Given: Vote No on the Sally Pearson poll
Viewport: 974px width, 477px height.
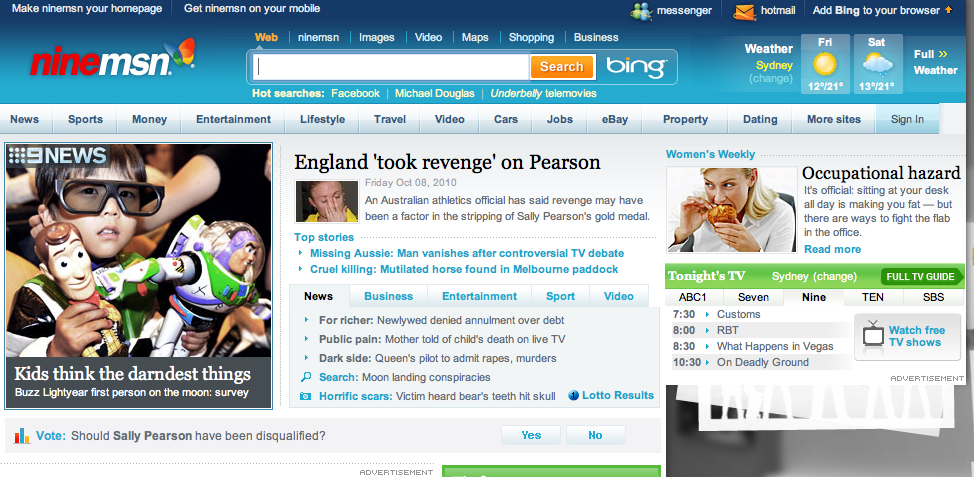Looking at the screenshot, I should [595, 435].
